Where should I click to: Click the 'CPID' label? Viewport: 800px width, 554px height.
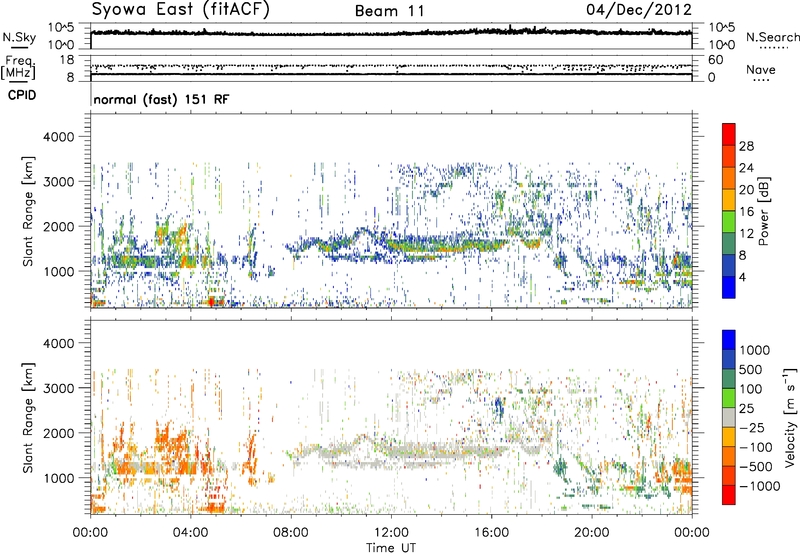[22, 95]
